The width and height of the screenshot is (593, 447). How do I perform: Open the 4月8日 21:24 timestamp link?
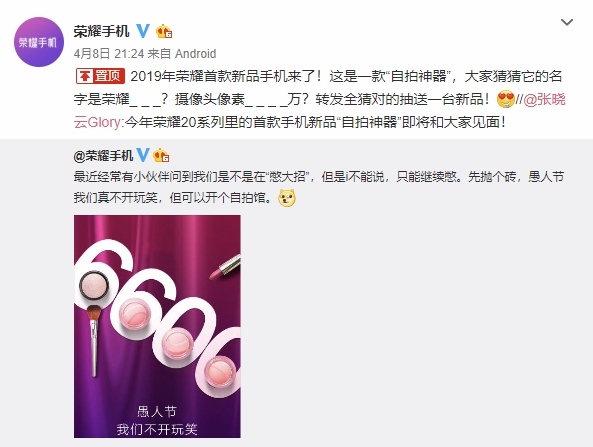(x=109, y=53)
